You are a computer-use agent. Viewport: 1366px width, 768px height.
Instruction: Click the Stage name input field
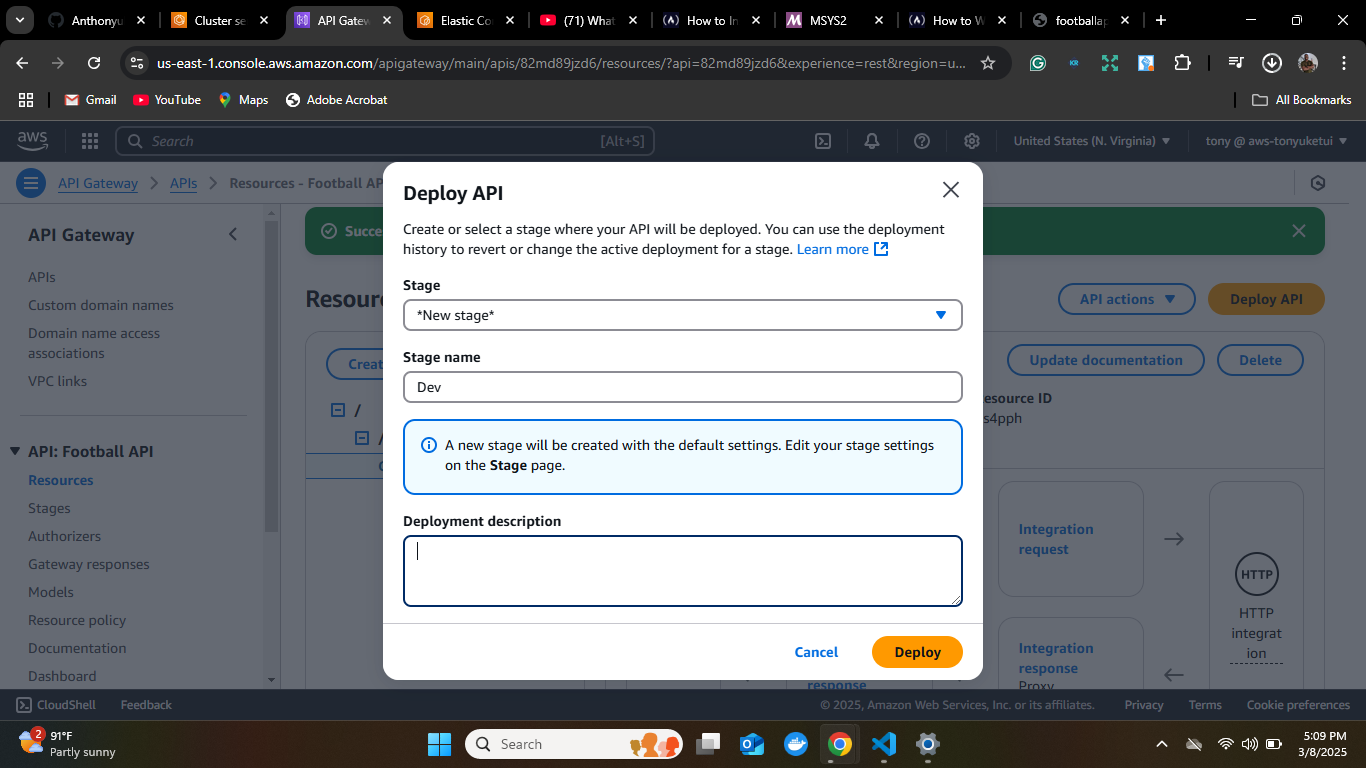(x=682, y=387)
